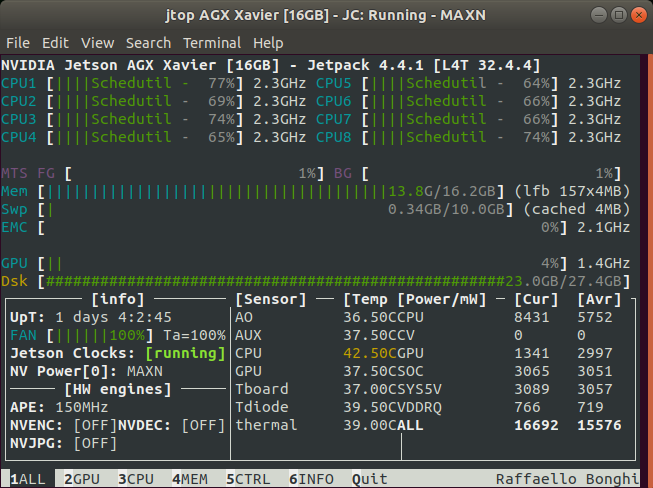Viewport: 653px width, 488px height.
Task: Click the NVENC [OFF] status
Action: coord(95,425)
